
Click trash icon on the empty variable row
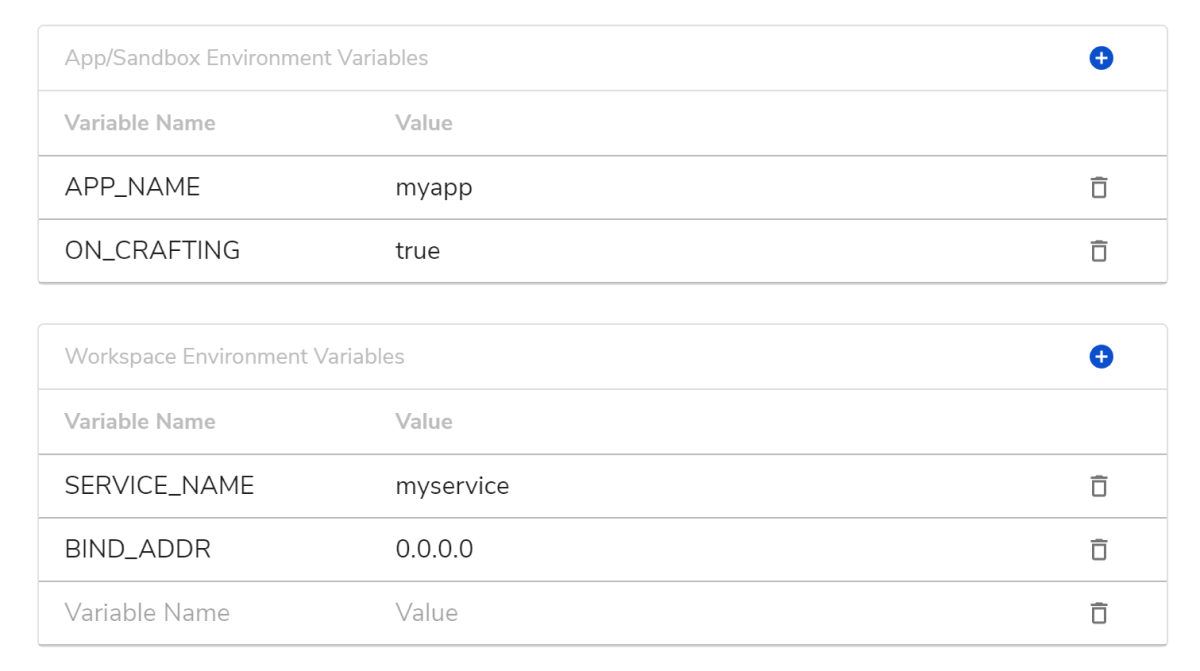pos(1099,613)
